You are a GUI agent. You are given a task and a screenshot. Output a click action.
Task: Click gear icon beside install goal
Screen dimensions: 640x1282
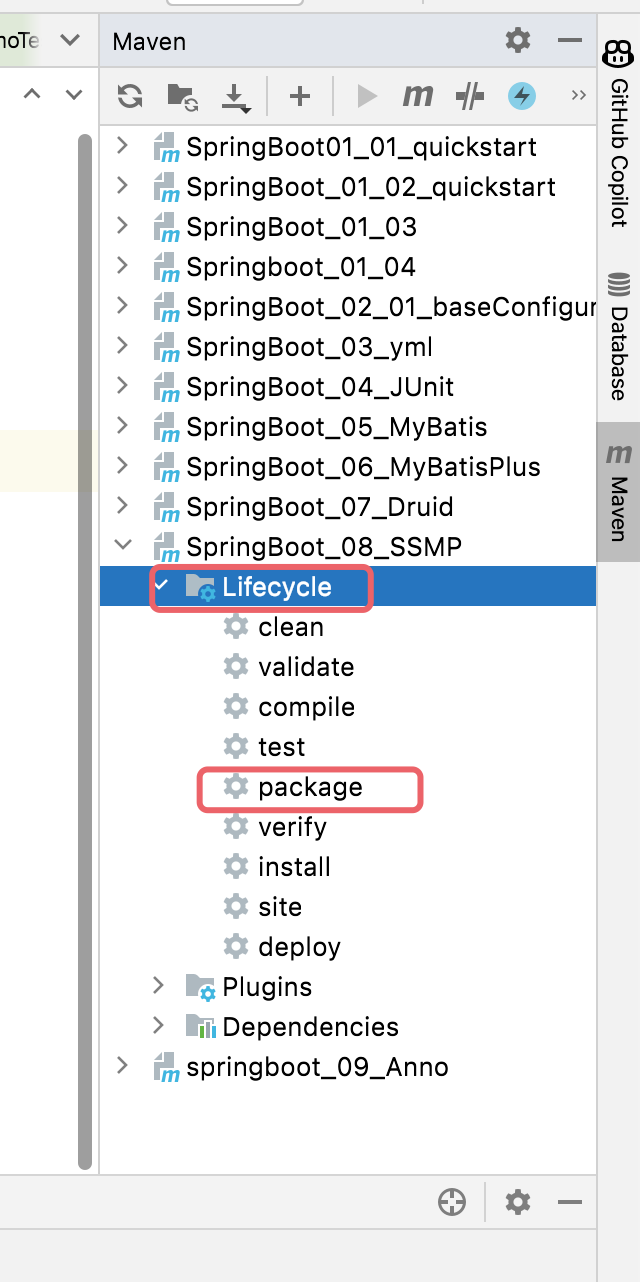pyautogui.click(x=236, y=867)
